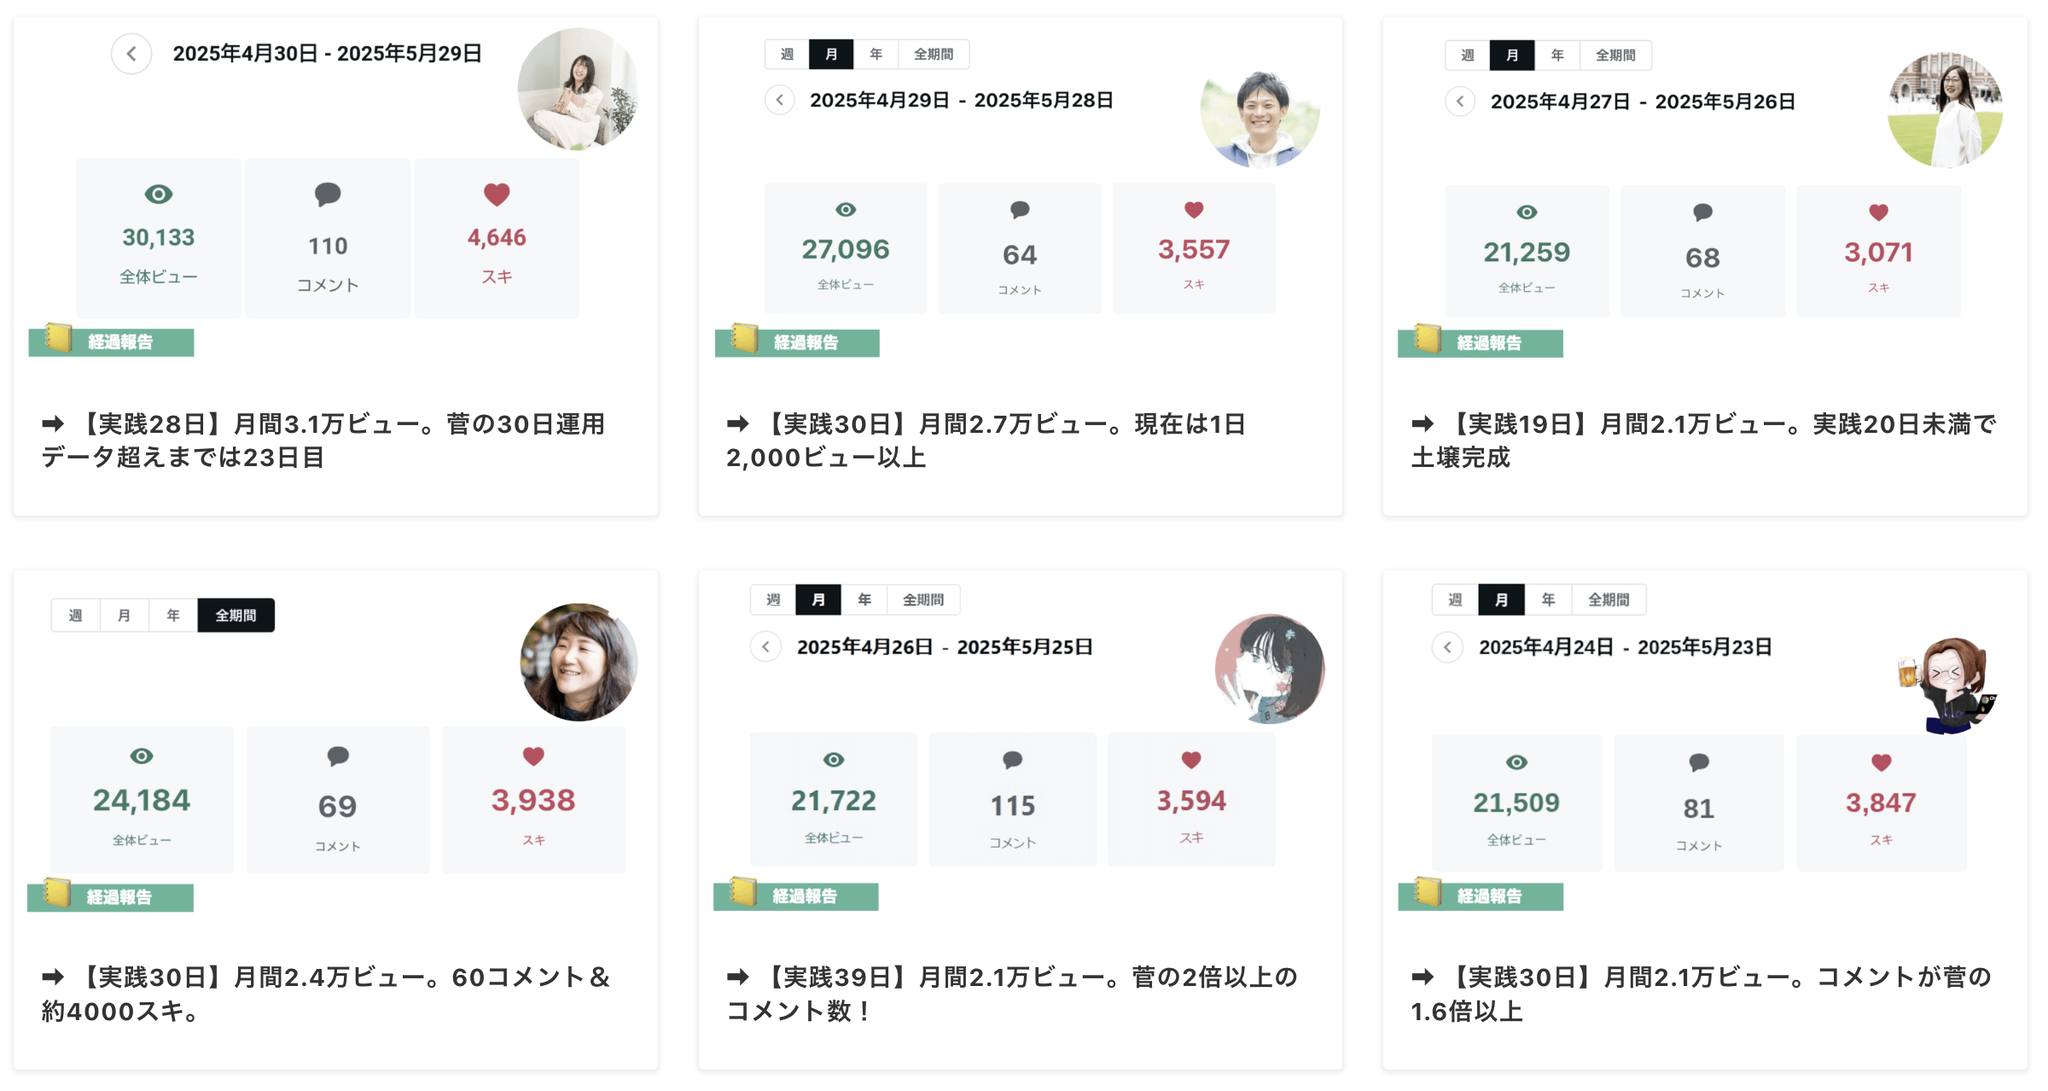Click the eye icon above 30,133 views

158,194
